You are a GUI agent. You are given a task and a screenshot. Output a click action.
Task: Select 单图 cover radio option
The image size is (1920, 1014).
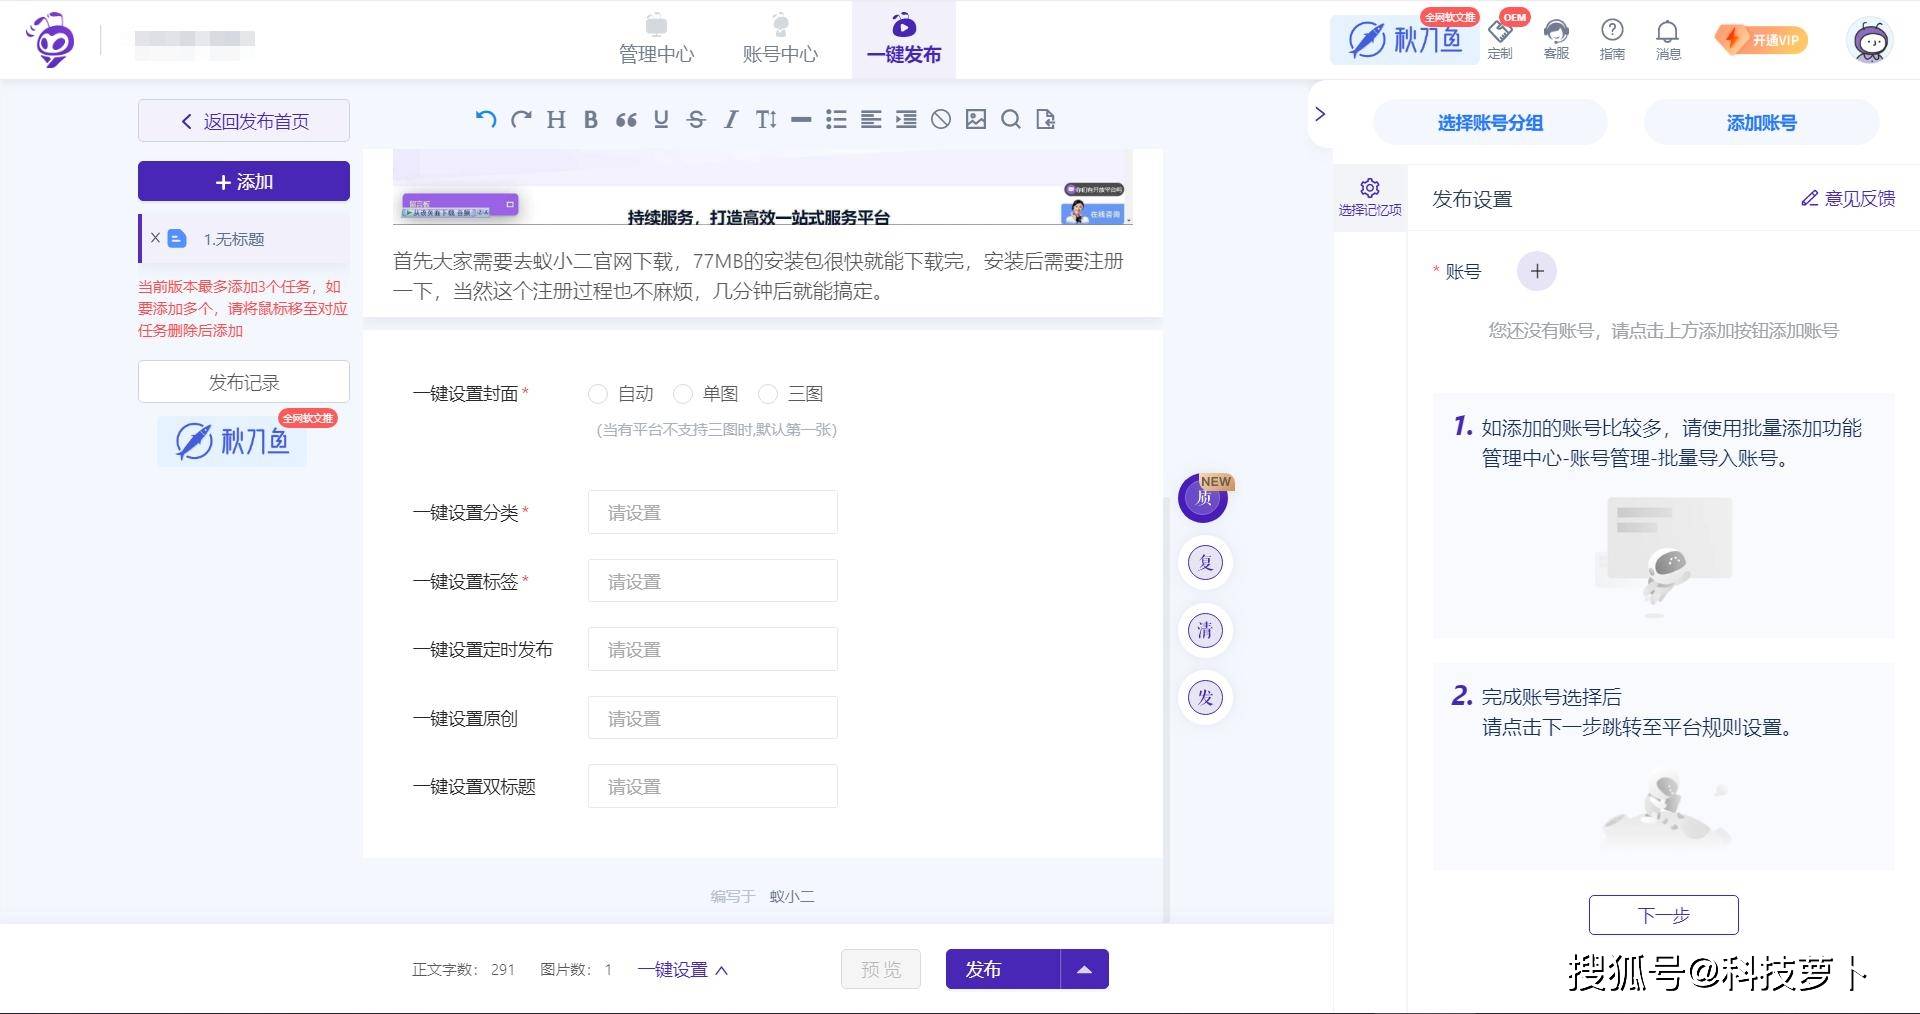683,394
